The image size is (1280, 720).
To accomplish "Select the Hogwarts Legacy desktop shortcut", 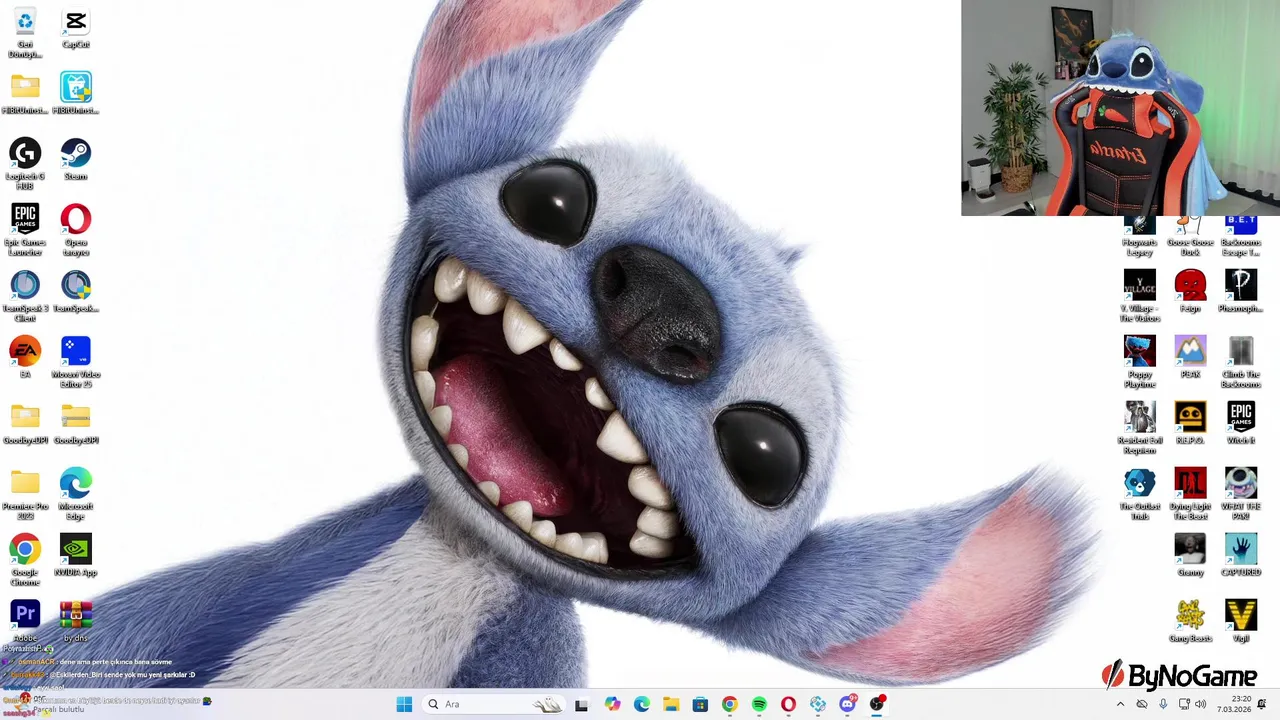I will (1140, 237).
